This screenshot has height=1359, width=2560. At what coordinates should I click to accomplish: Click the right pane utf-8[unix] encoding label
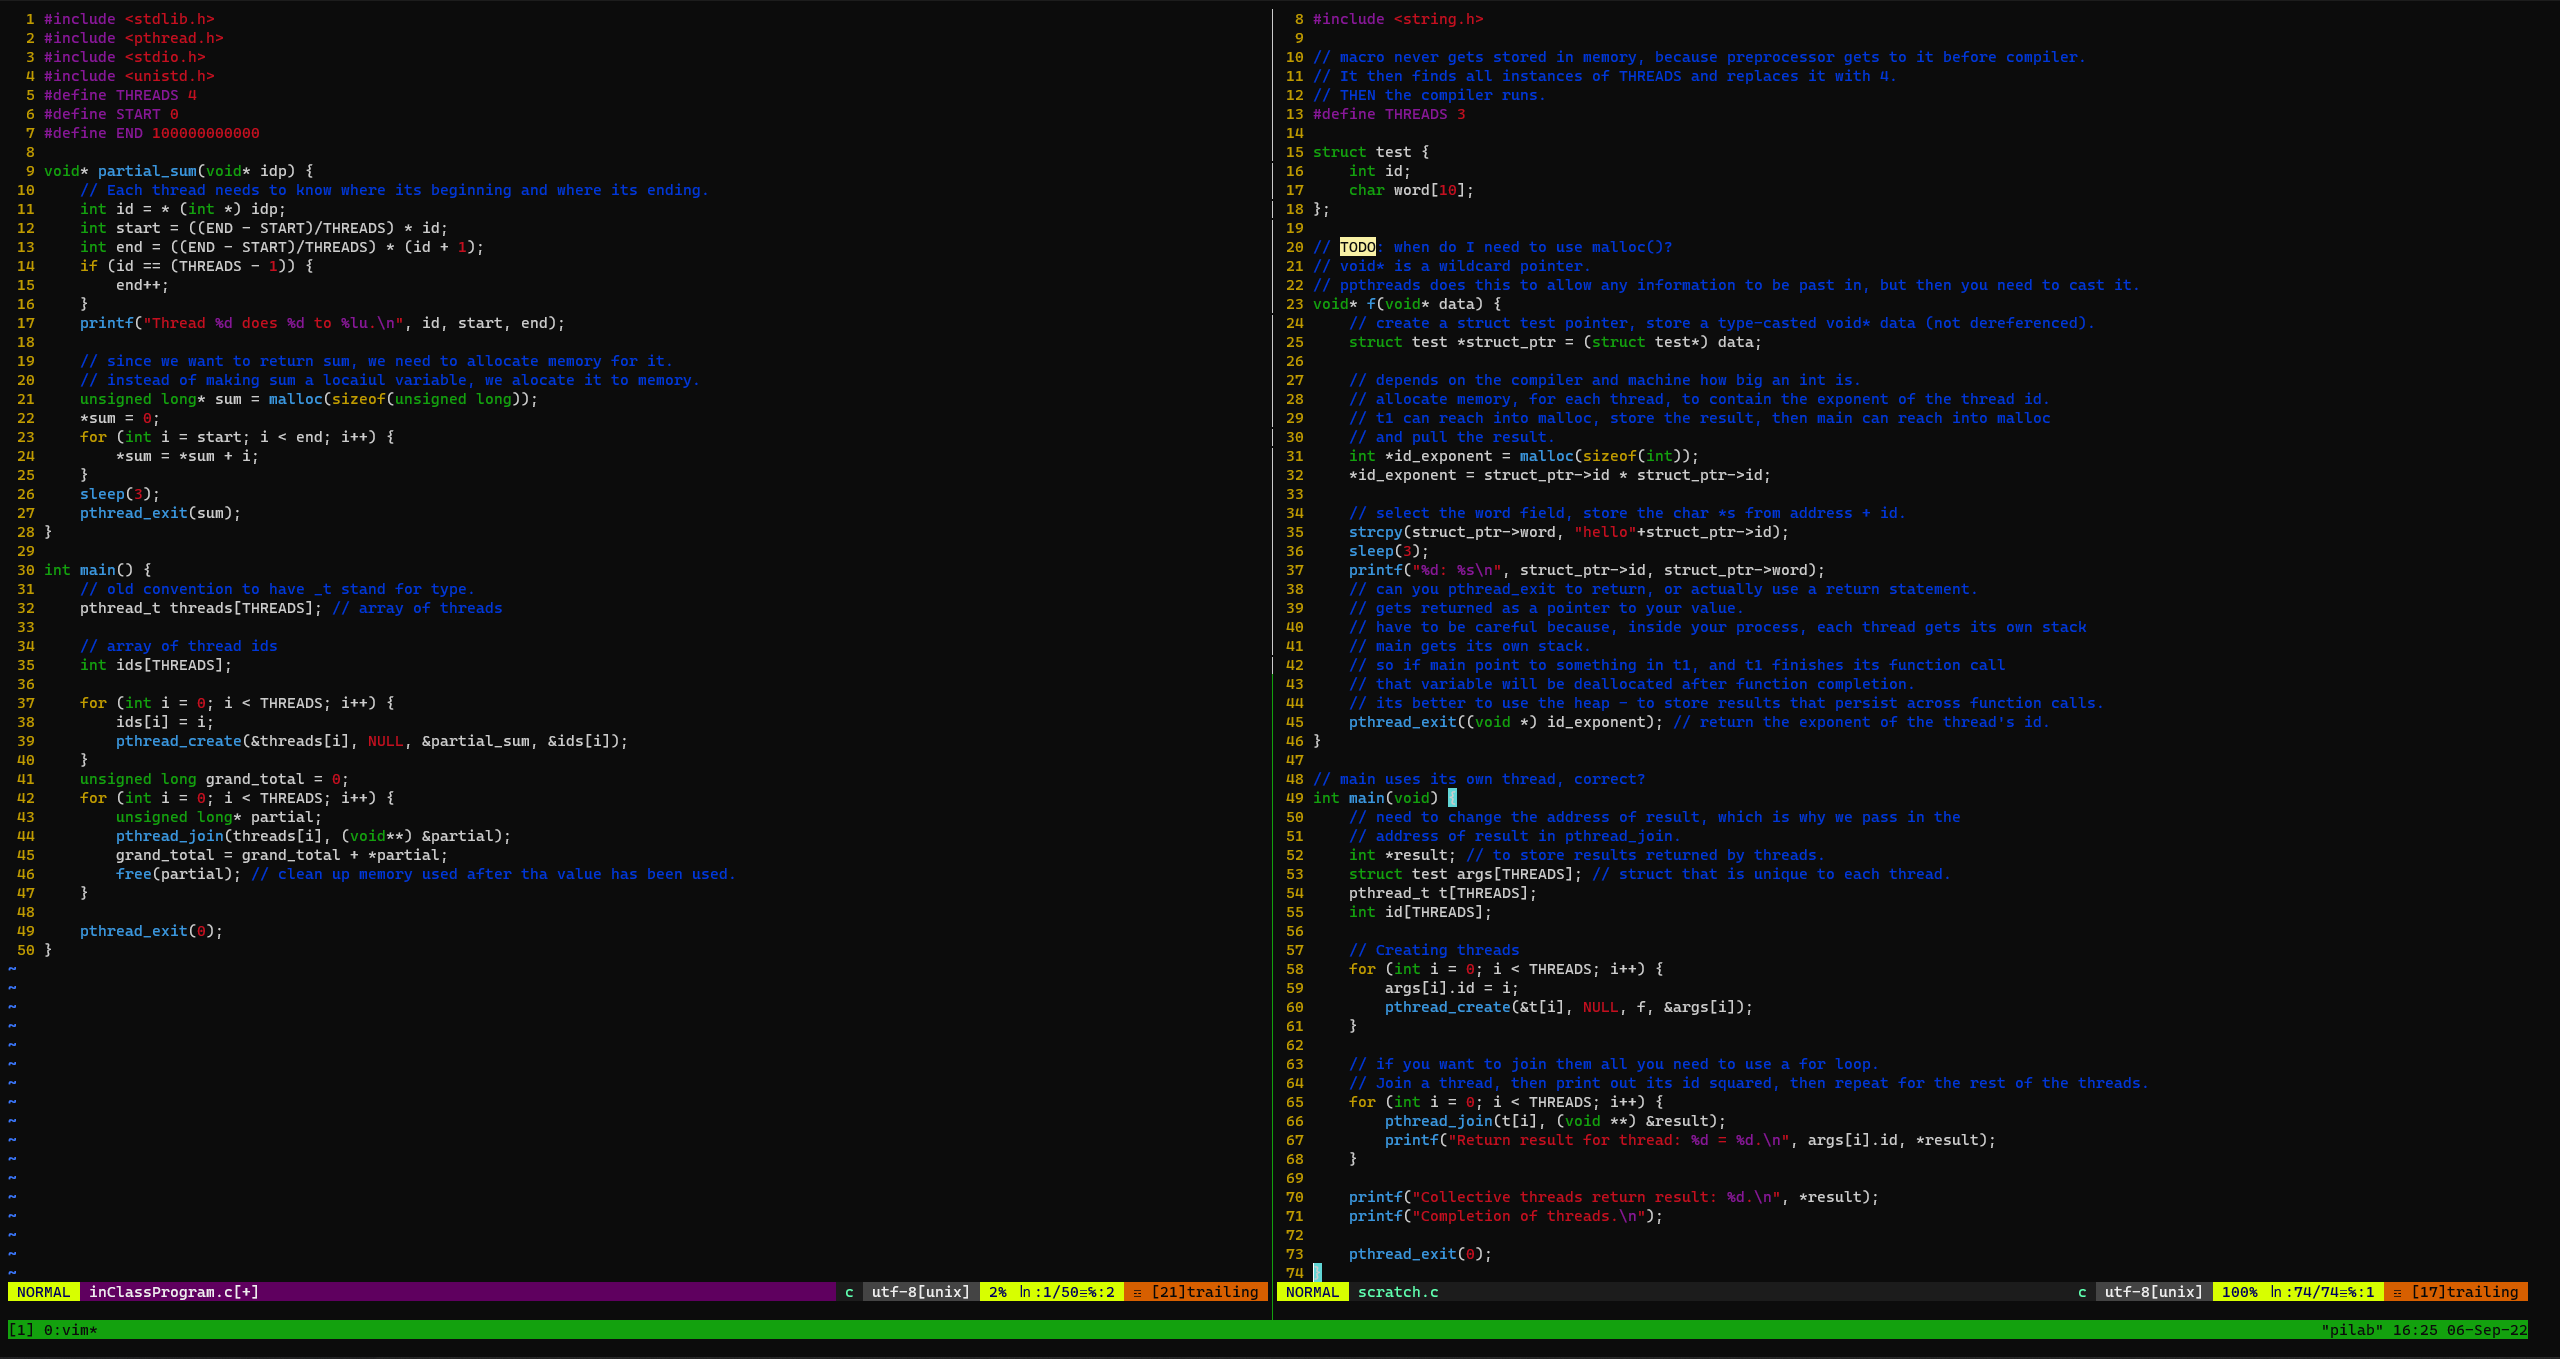[x=2153, y=1292]
